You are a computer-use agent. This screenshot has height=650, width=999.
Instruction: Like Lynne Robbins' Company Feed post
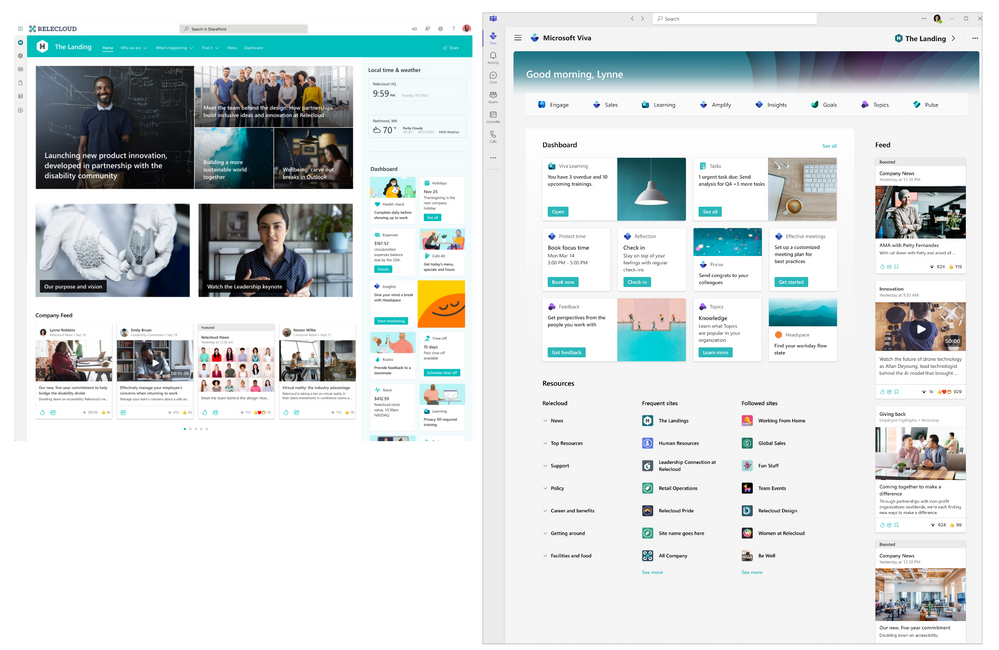click(x=42, y=413)
